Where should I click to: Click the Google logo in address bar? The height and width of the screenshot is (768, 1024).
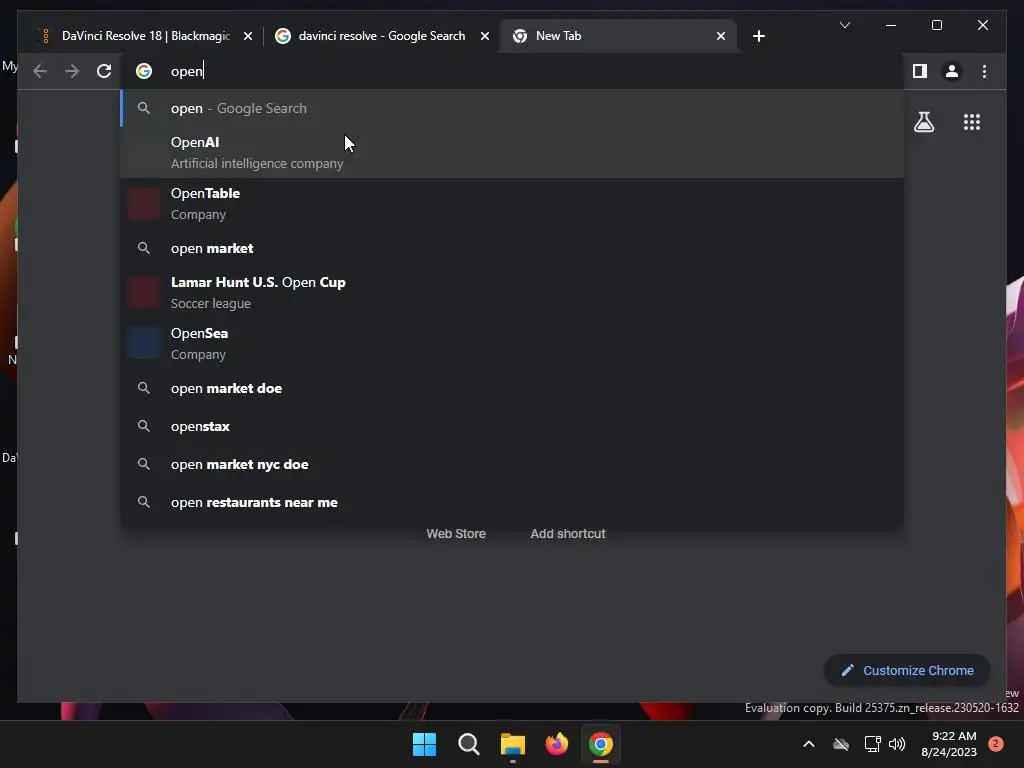pyautogui.click(x=144, y=71)
